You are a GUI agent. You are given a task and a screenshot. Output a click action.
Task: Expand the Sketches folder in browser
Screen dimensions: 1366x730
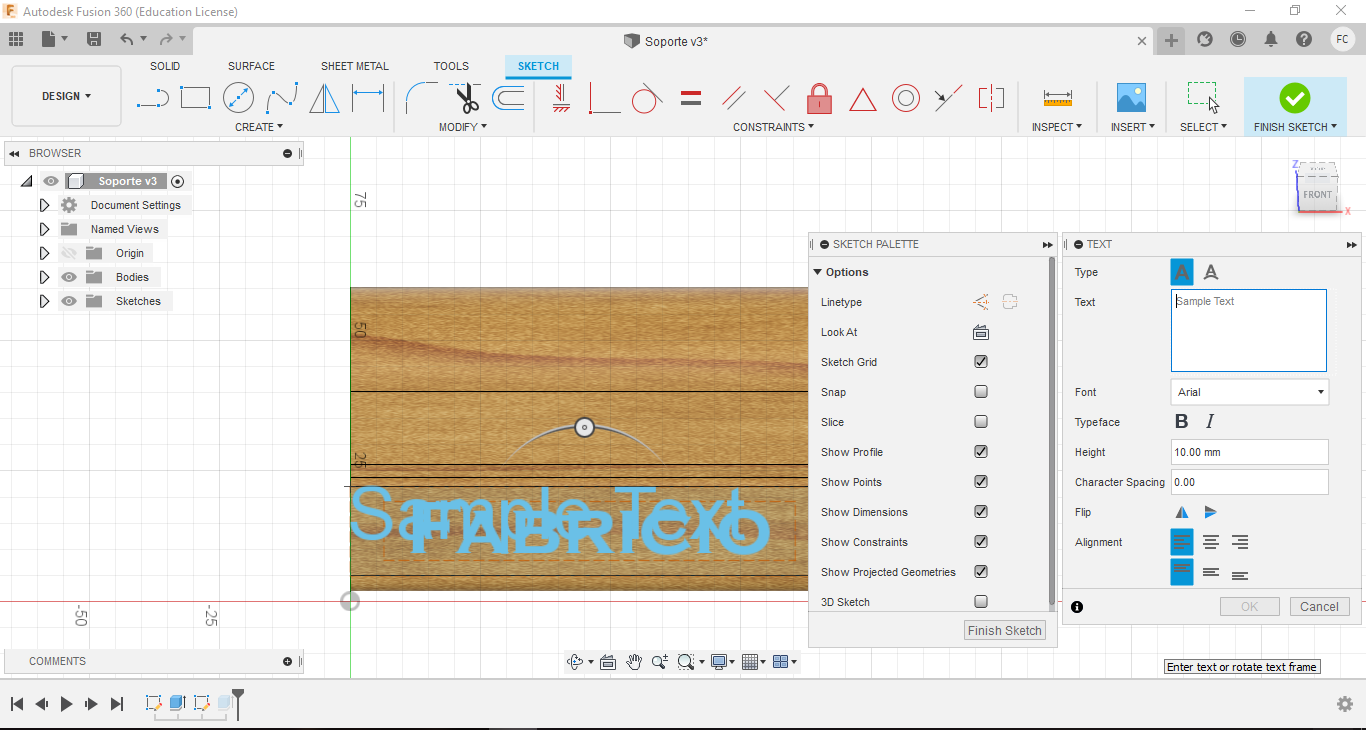click(x=44, y=301)
